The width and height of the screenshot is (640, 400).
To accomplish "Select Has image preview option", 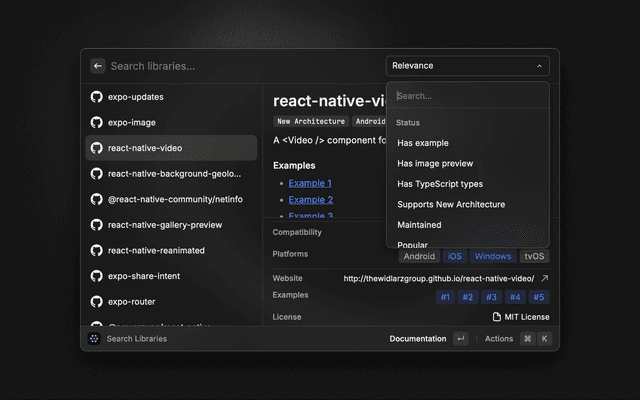I will pos(435,163).
